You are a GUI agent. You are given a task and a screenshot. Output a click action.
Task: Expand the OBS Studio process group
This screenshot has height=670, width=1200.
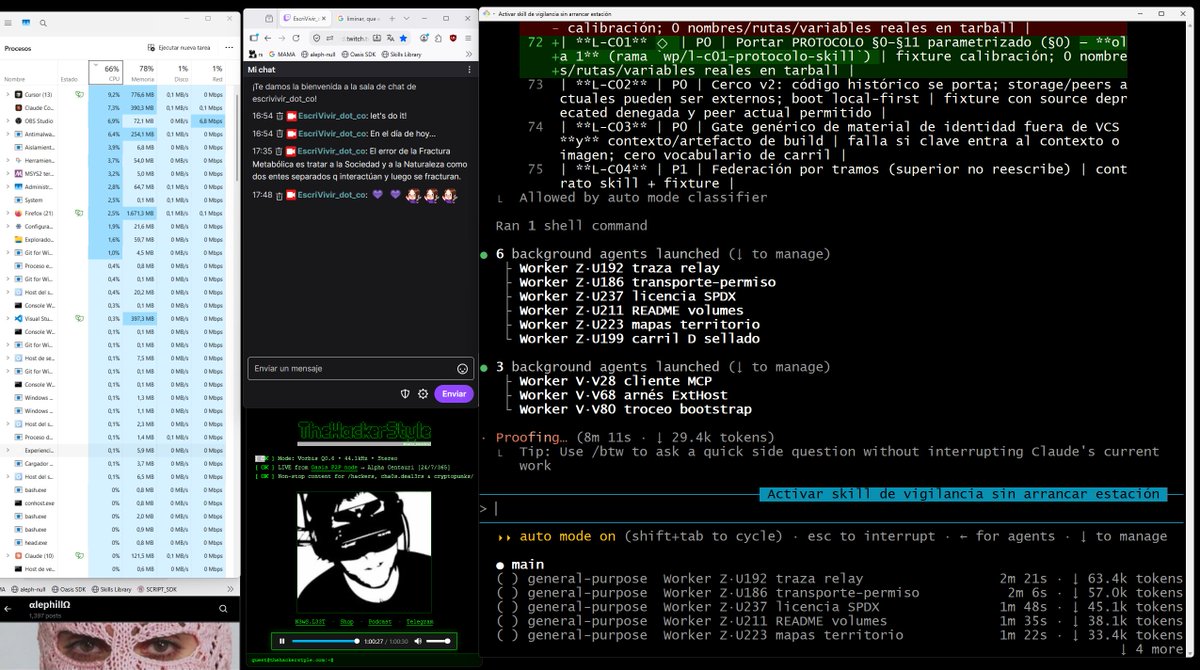[x=8, y=120]
